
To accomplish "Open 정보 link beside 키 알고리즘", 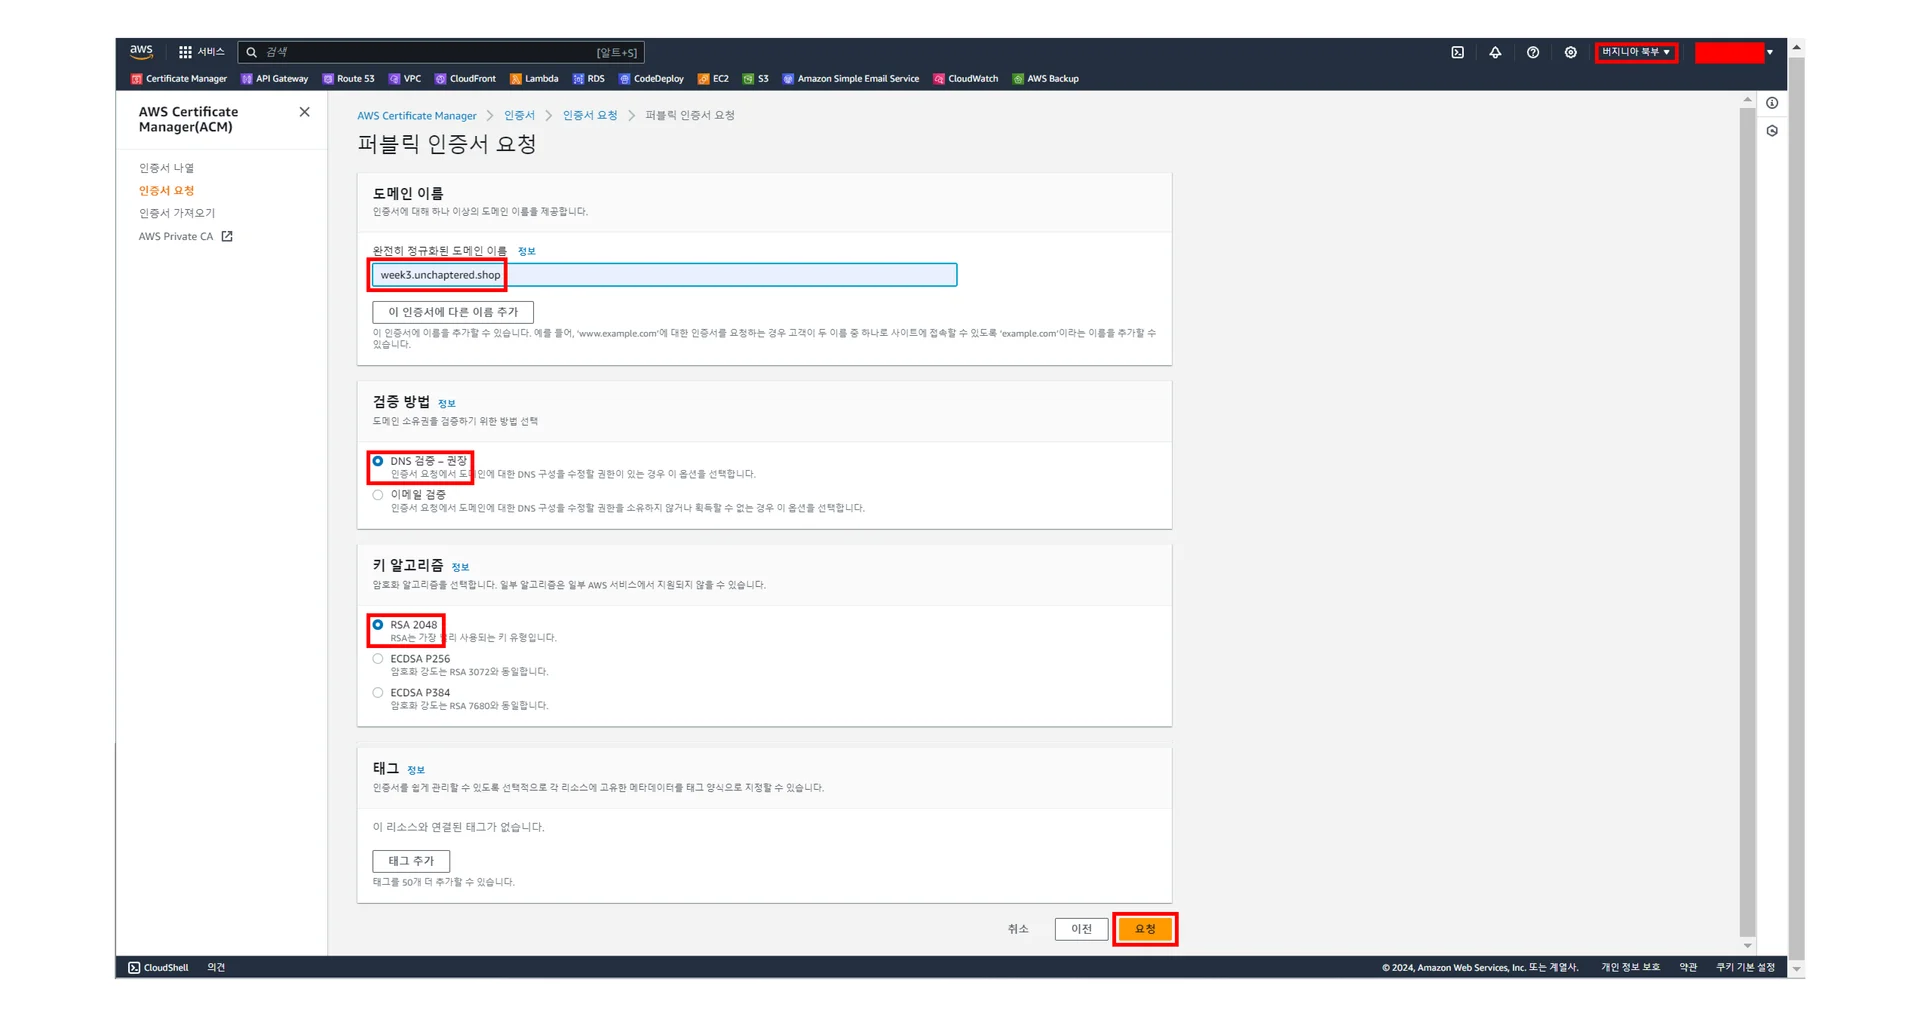I will point(460,567).
